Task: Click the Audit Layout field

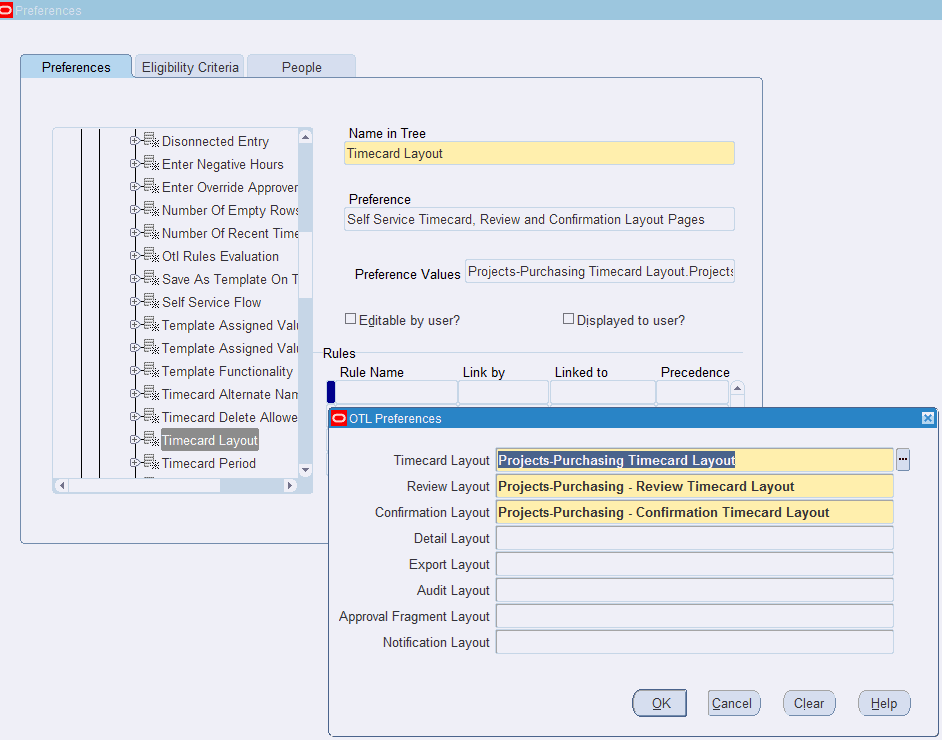Action: coord(694,590)
